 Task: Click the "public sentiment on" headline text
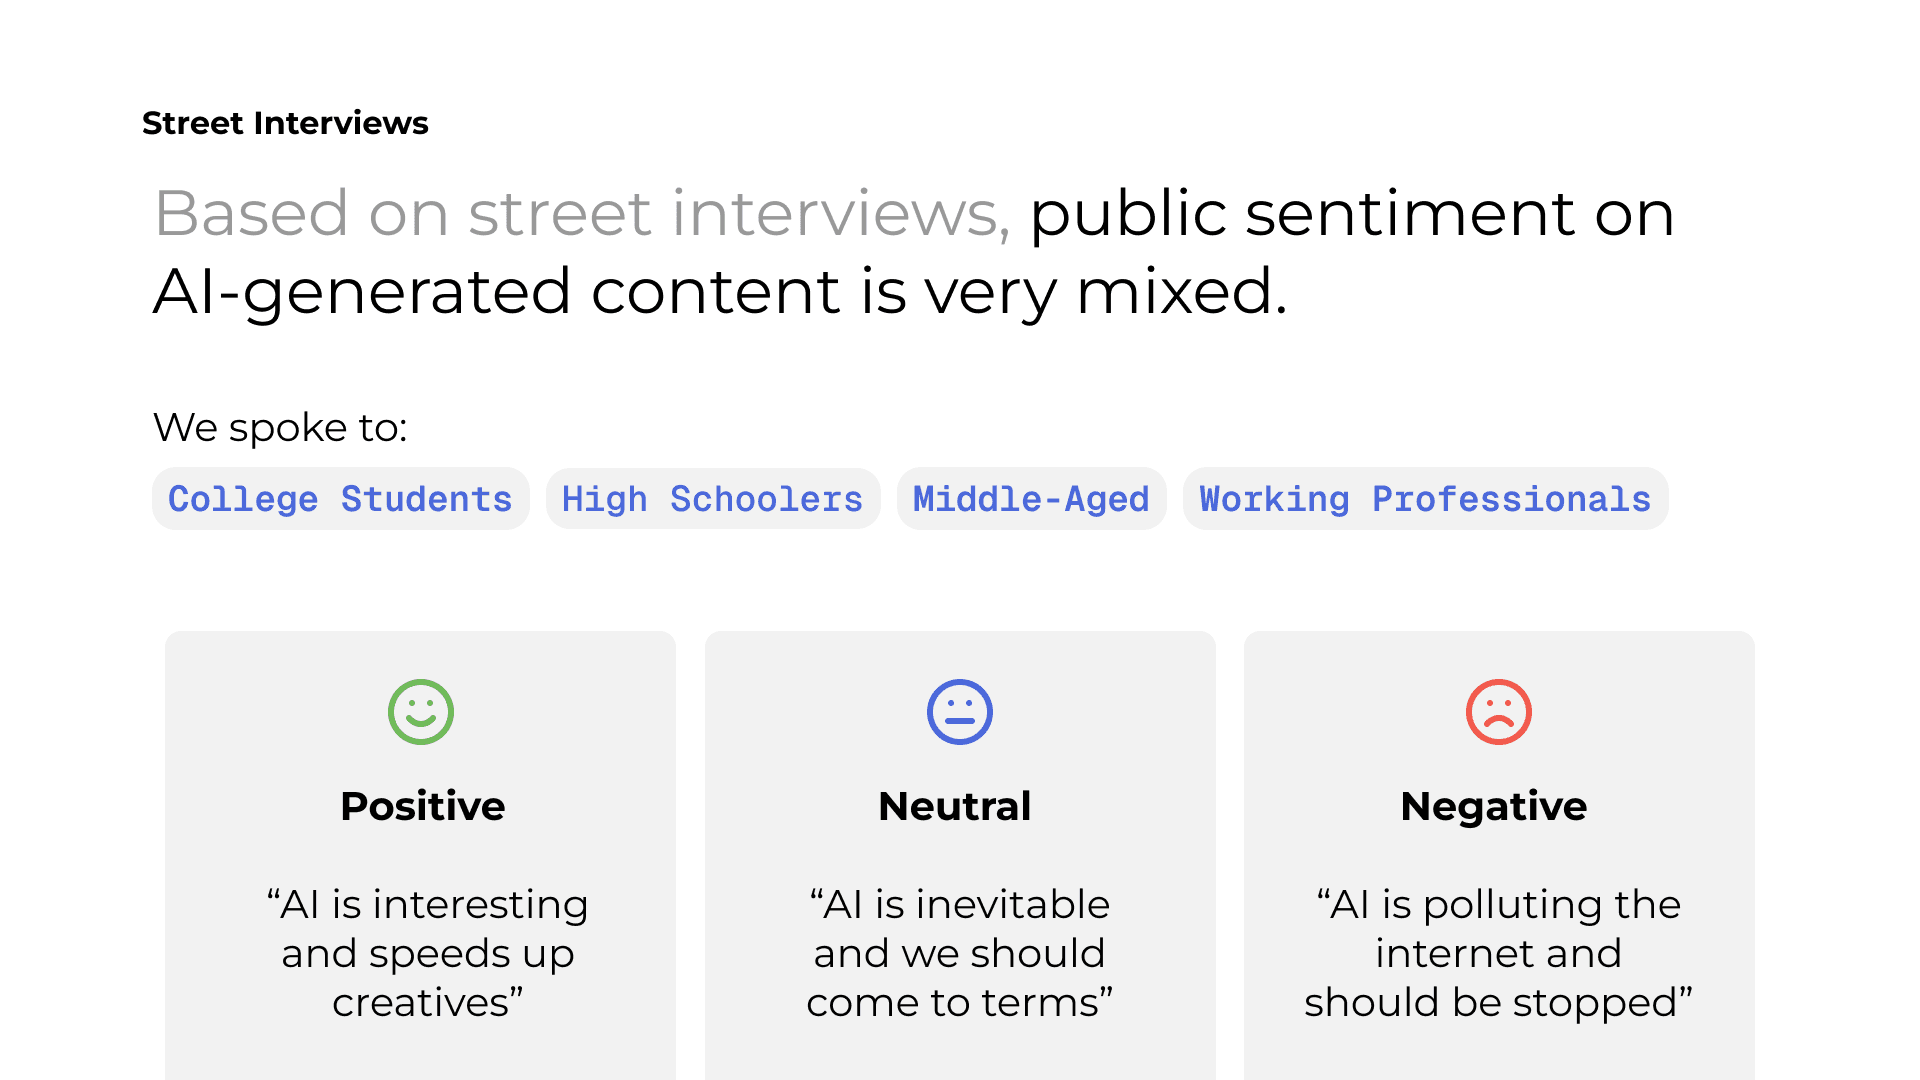coord(1352,213)
